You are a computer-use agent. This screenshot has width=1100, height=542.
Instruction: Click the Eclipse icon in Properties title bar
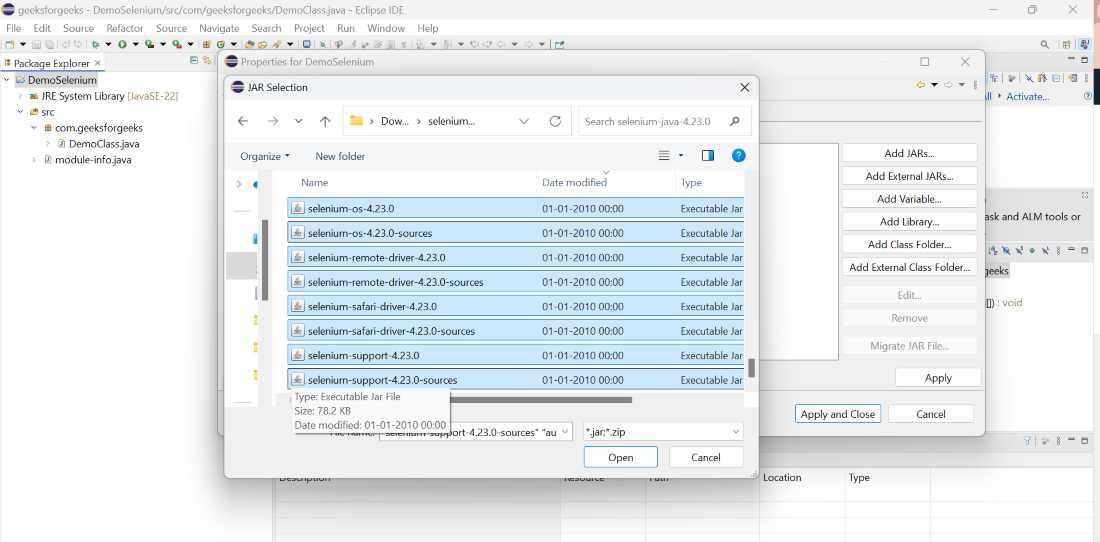tap(232, 61)
